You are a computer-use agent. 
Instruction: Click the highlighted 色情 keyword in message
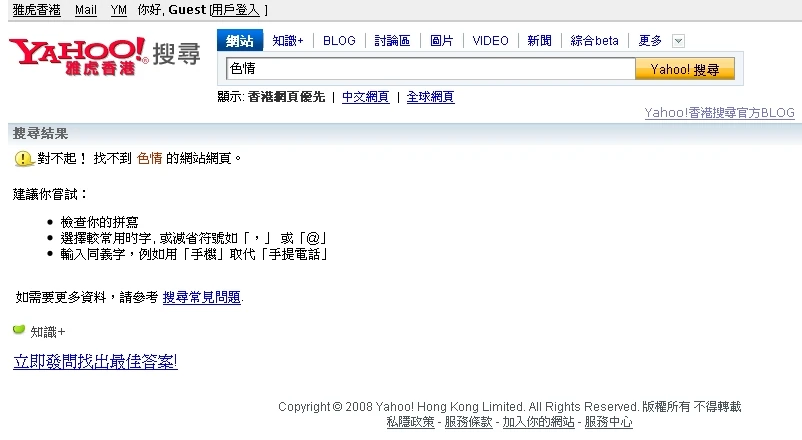pyautogui.click(x=149, y=159)
